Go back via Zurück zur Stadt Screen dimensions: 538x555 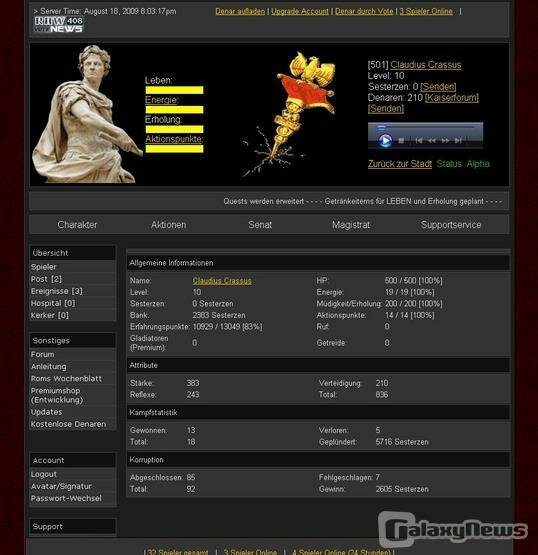[x=400, y=164]
